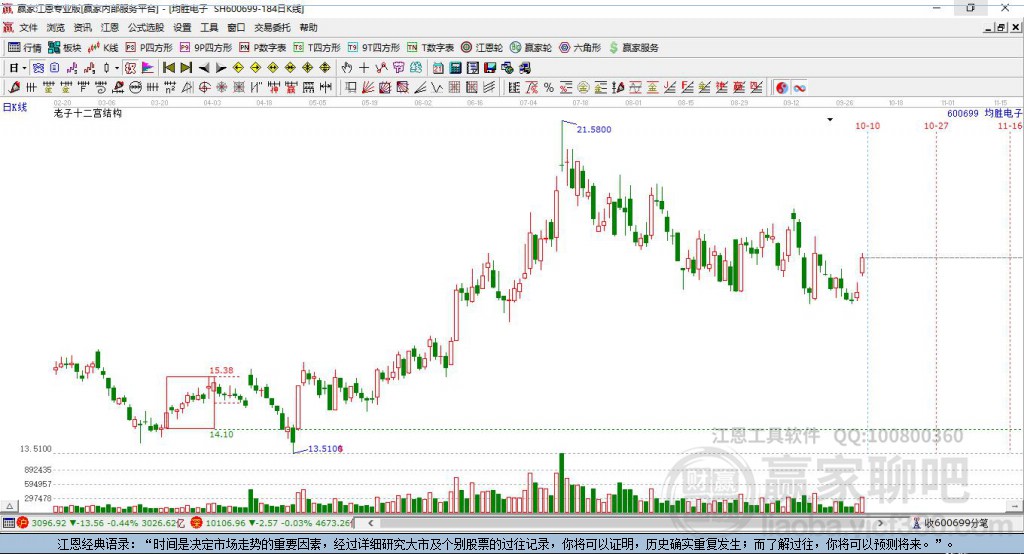Open the T四方形 tool
The image size is (1024, 554).
317,48
